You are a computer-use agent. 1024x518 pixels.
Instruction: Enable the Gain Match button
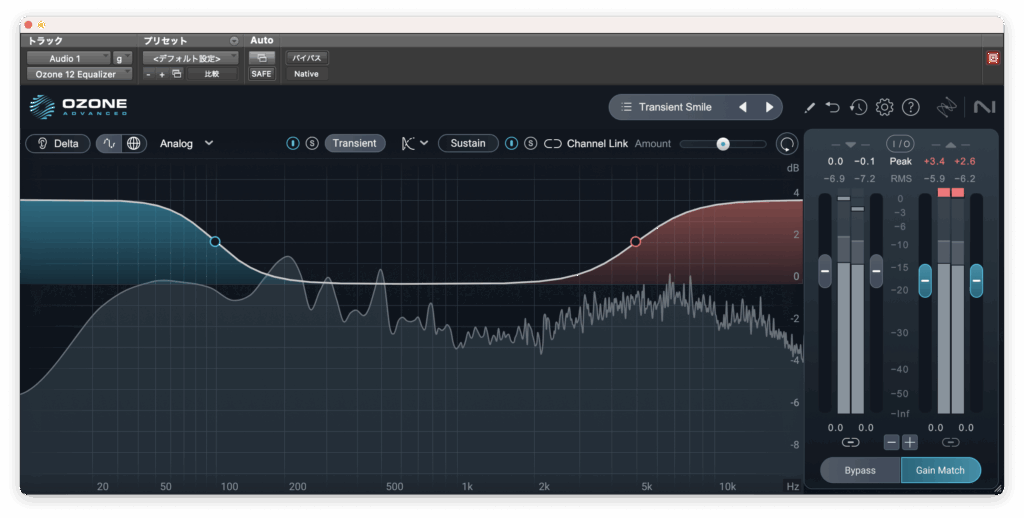pos(940,470)
